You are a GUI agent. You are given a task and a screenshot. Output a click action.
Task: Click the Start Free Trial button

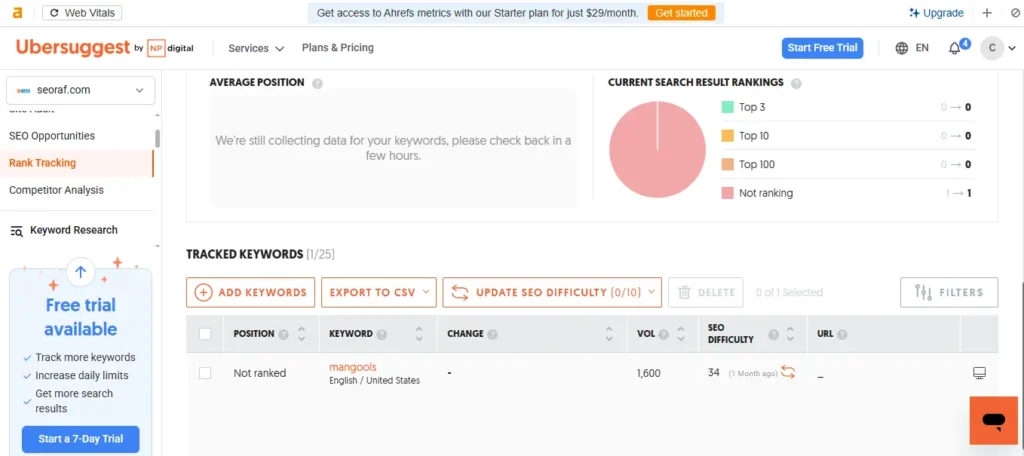(822, 48)
